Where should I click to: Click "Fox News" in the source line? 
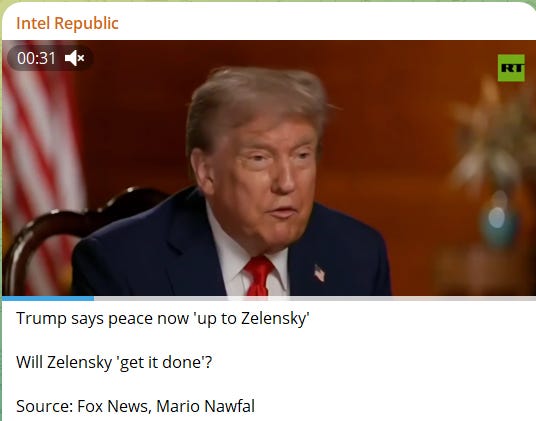(112, 406)
